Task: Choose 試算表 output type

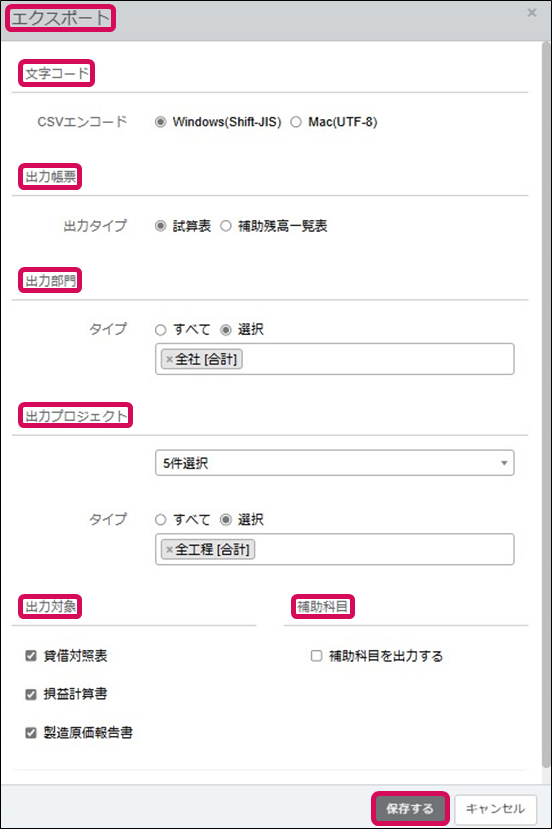Action: [160, 226]
